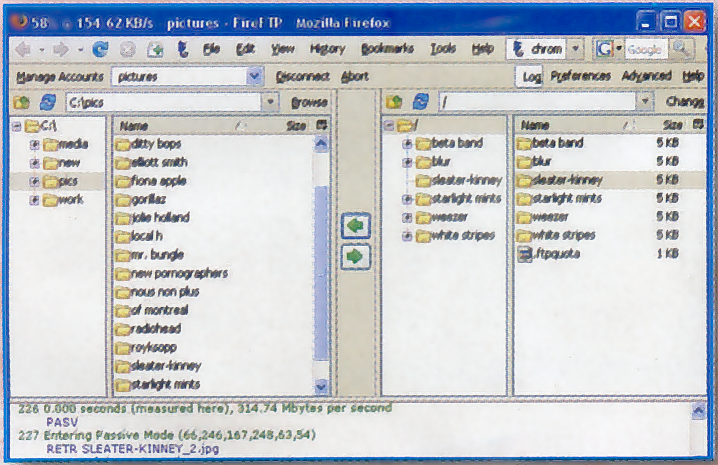Viewport: 718px width, 465px height.
Task: Abort the current transfer
Action: [x=354, y=77]
